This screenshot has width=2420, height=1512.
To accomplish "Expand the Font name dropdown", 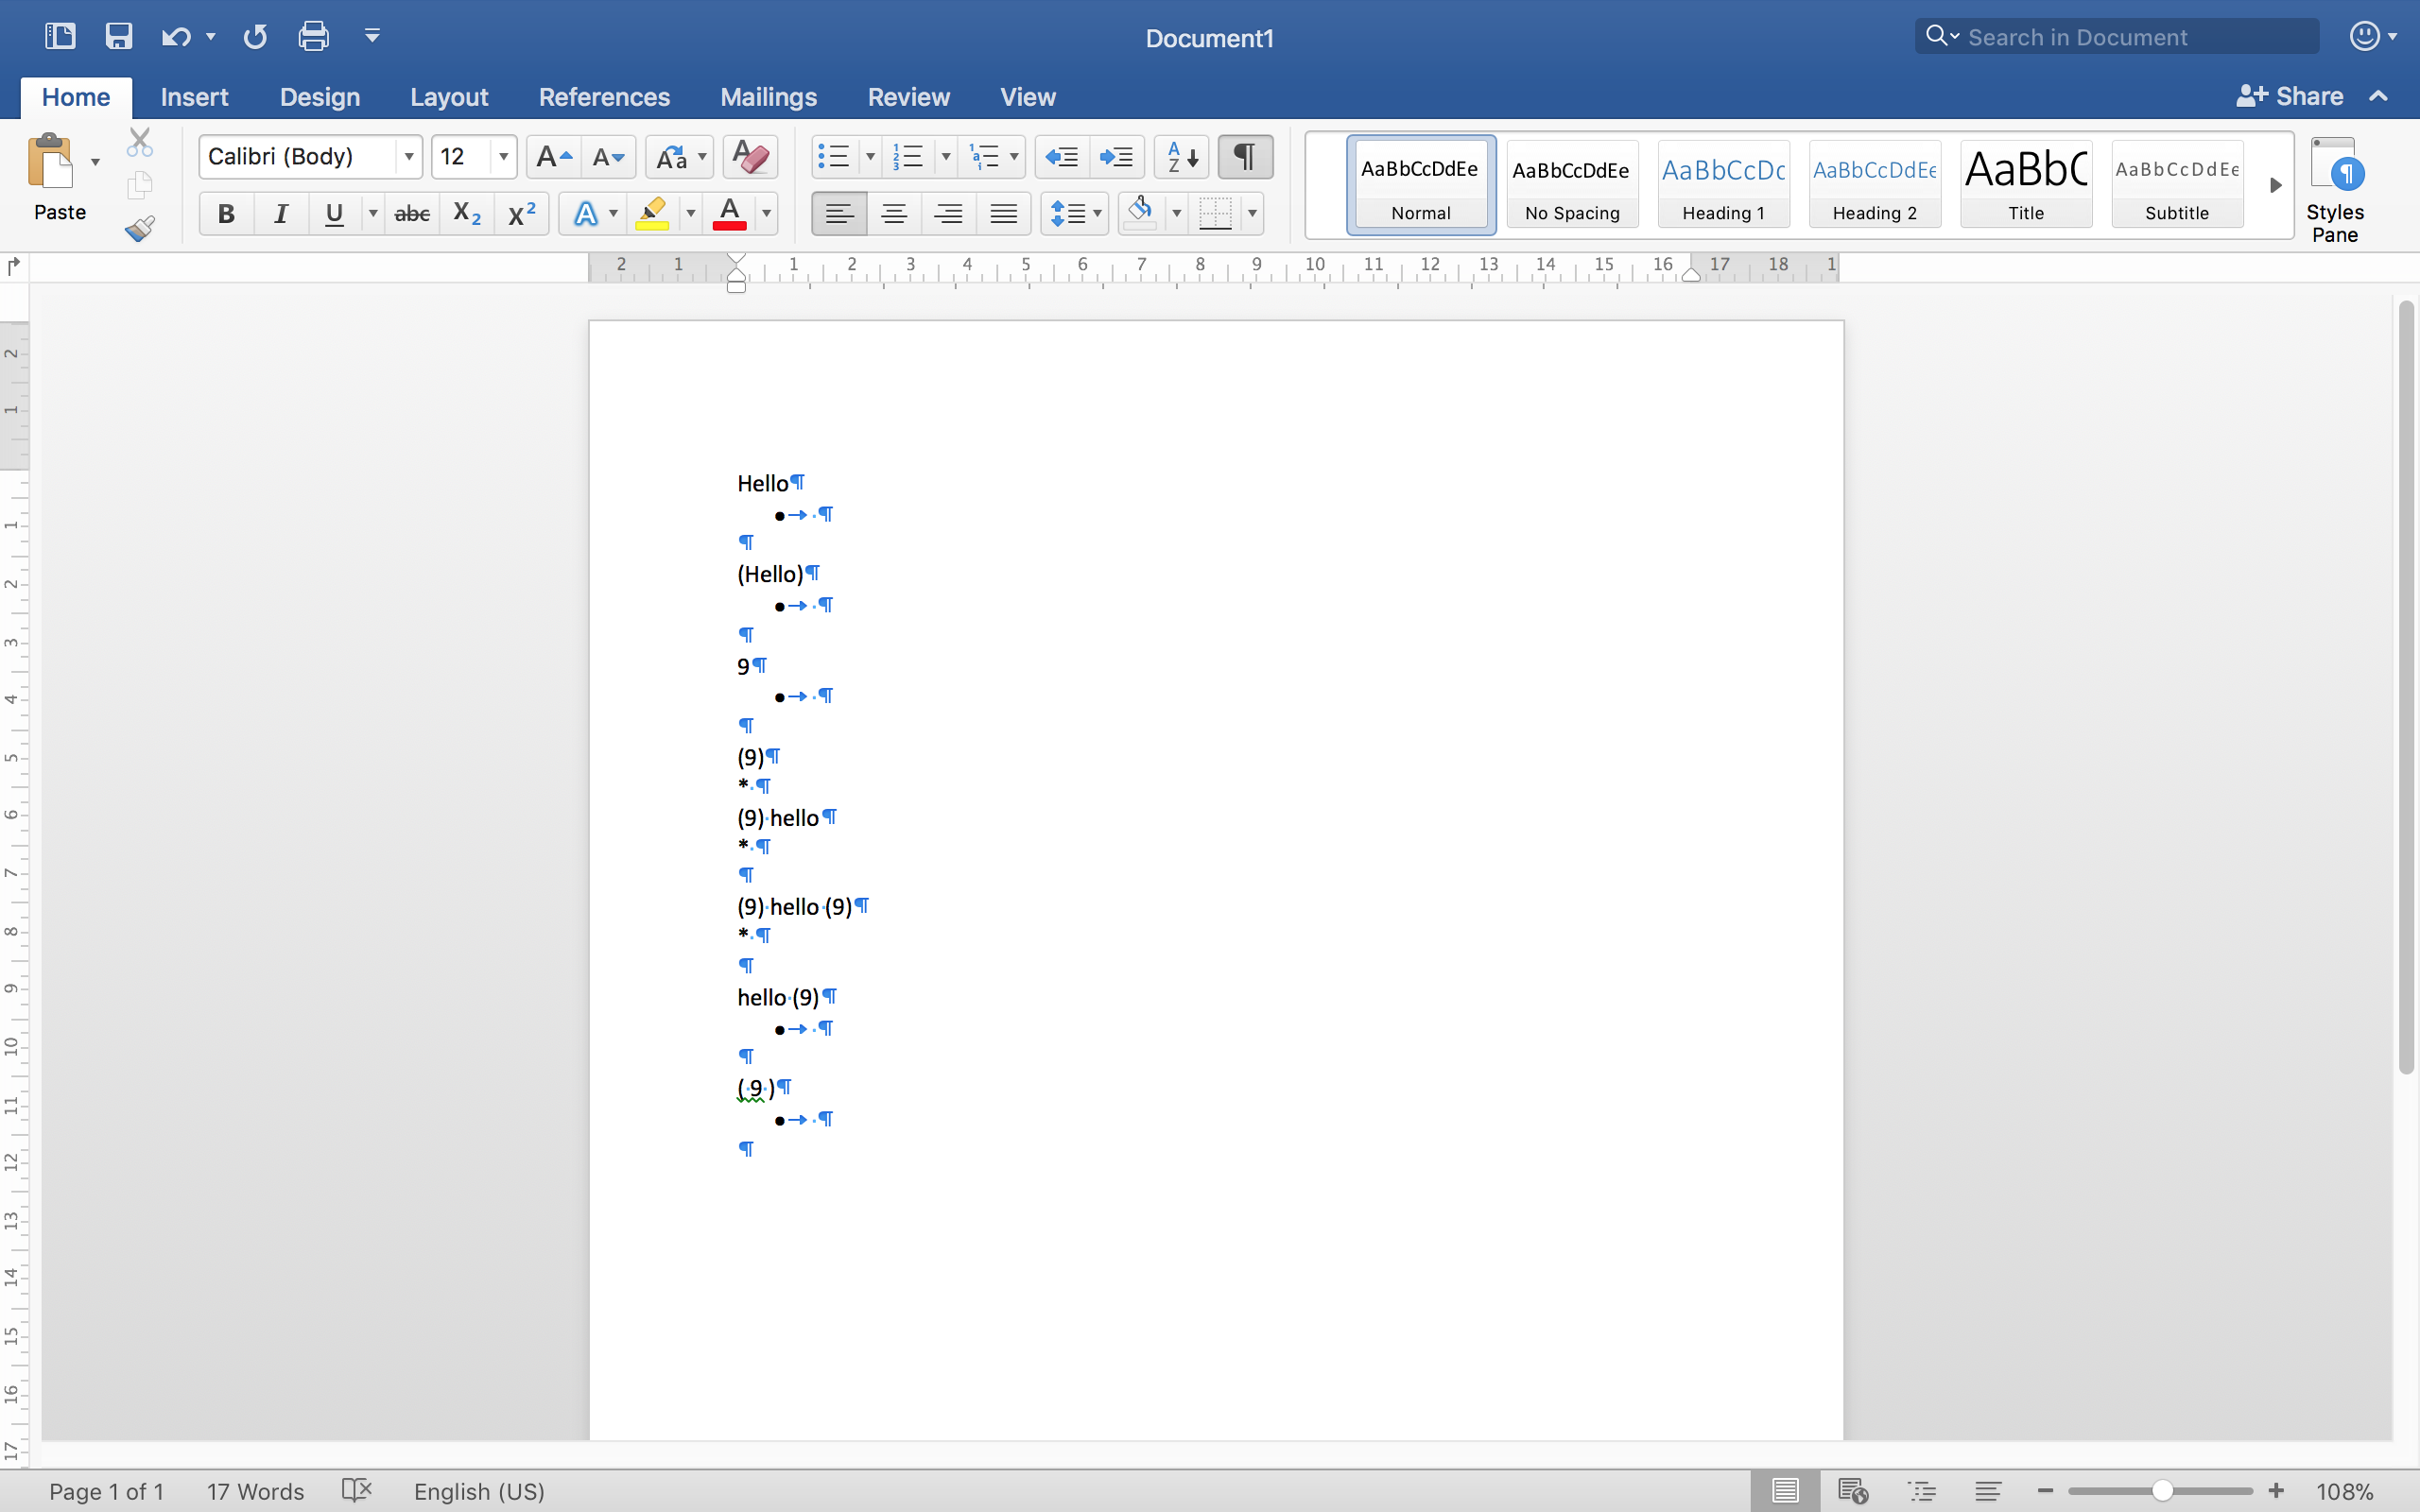I will tap(406, 157).
